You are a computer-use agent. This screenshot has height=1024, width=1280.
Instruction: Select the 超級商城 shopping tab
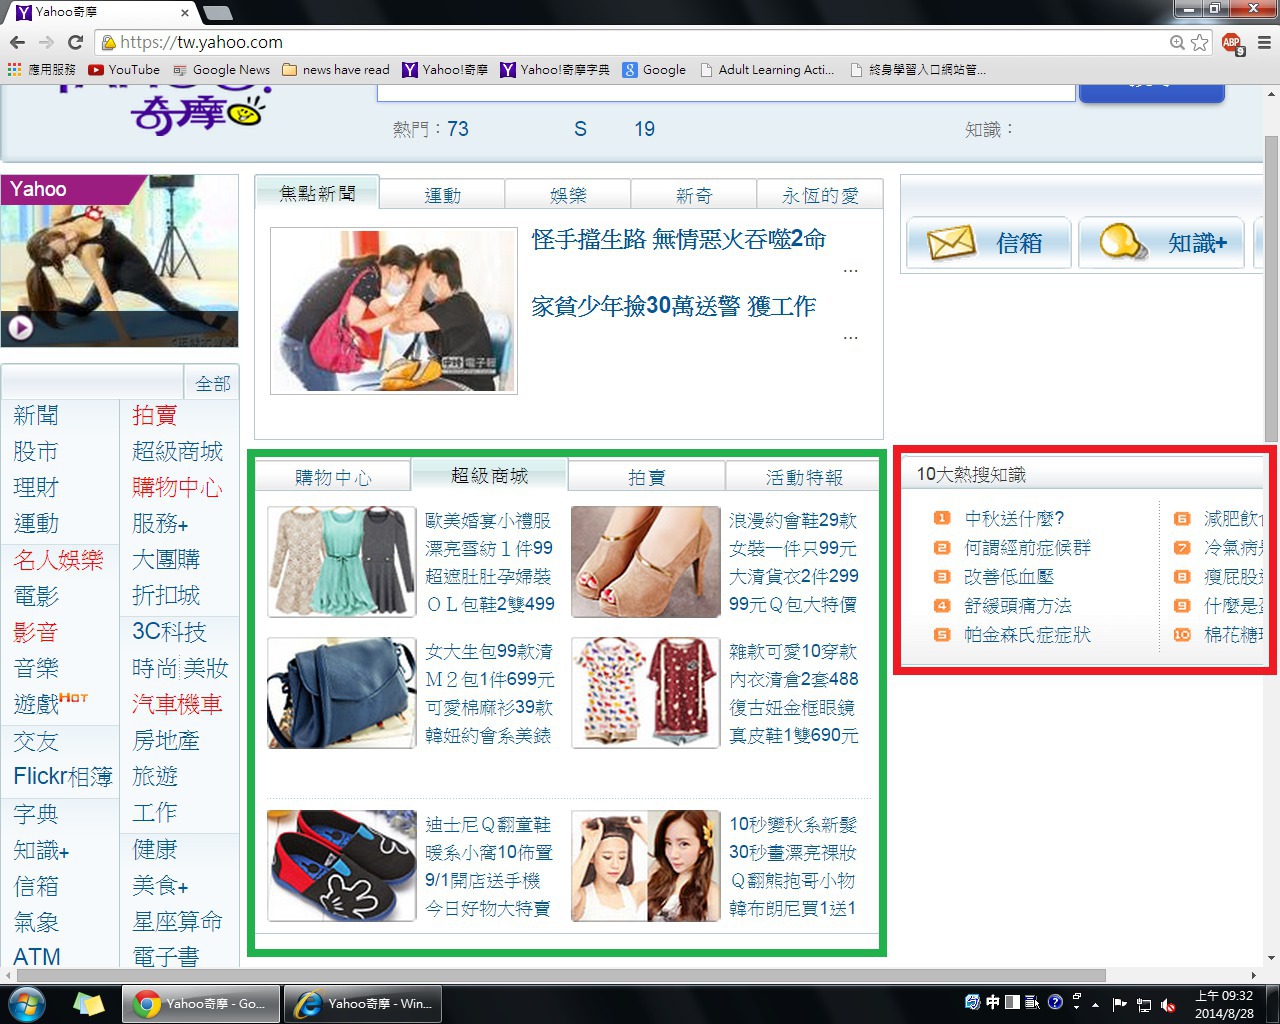pyautogui.click(x=489, y=475)
